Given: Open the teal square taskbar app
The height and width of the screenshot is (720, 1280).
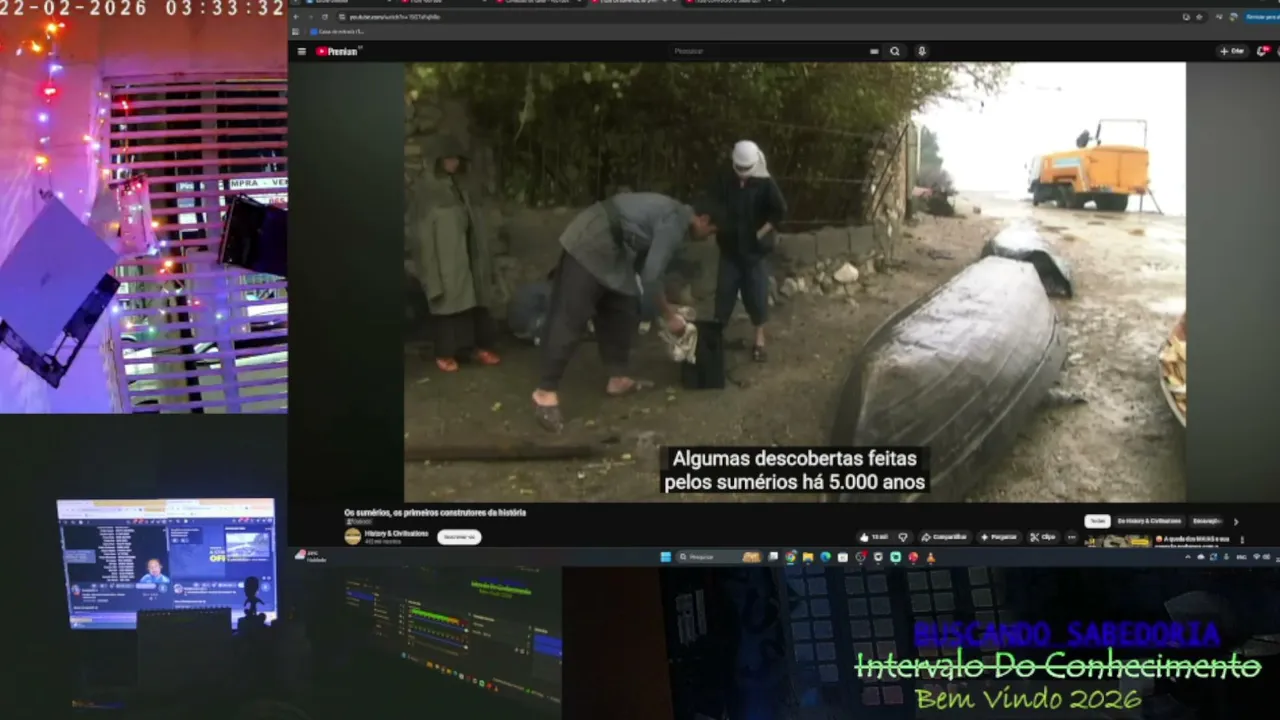Looking at the screenshot, I should click(x=895, y=557).
